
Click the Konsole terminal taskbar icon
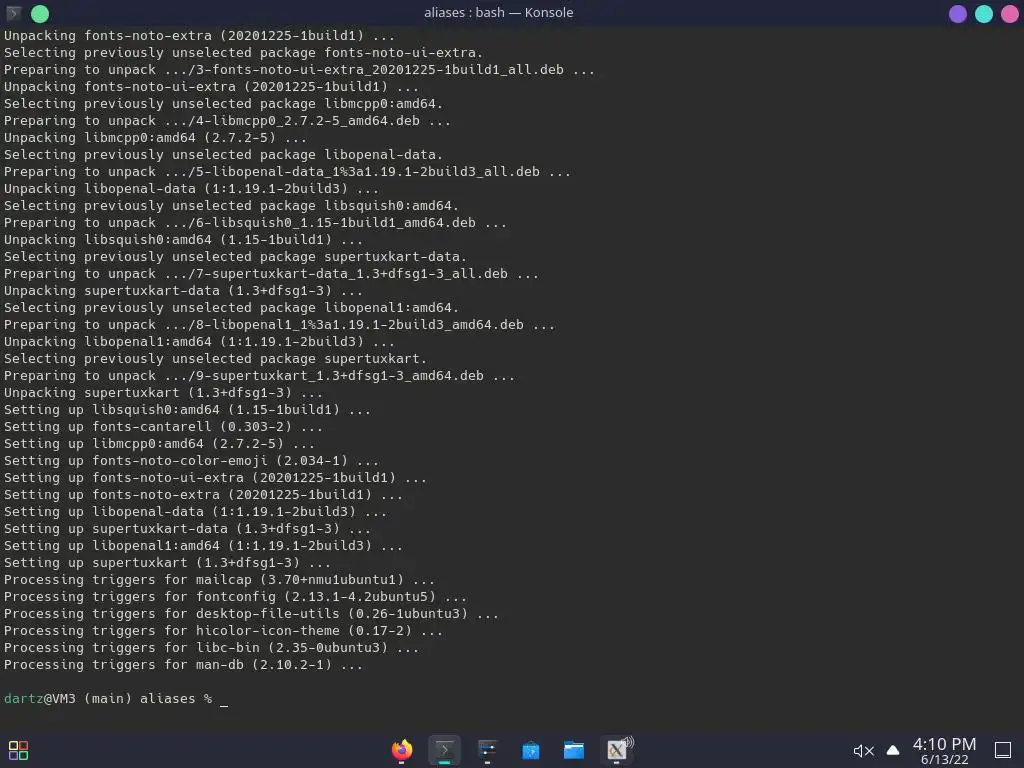[x=445, y=750]
